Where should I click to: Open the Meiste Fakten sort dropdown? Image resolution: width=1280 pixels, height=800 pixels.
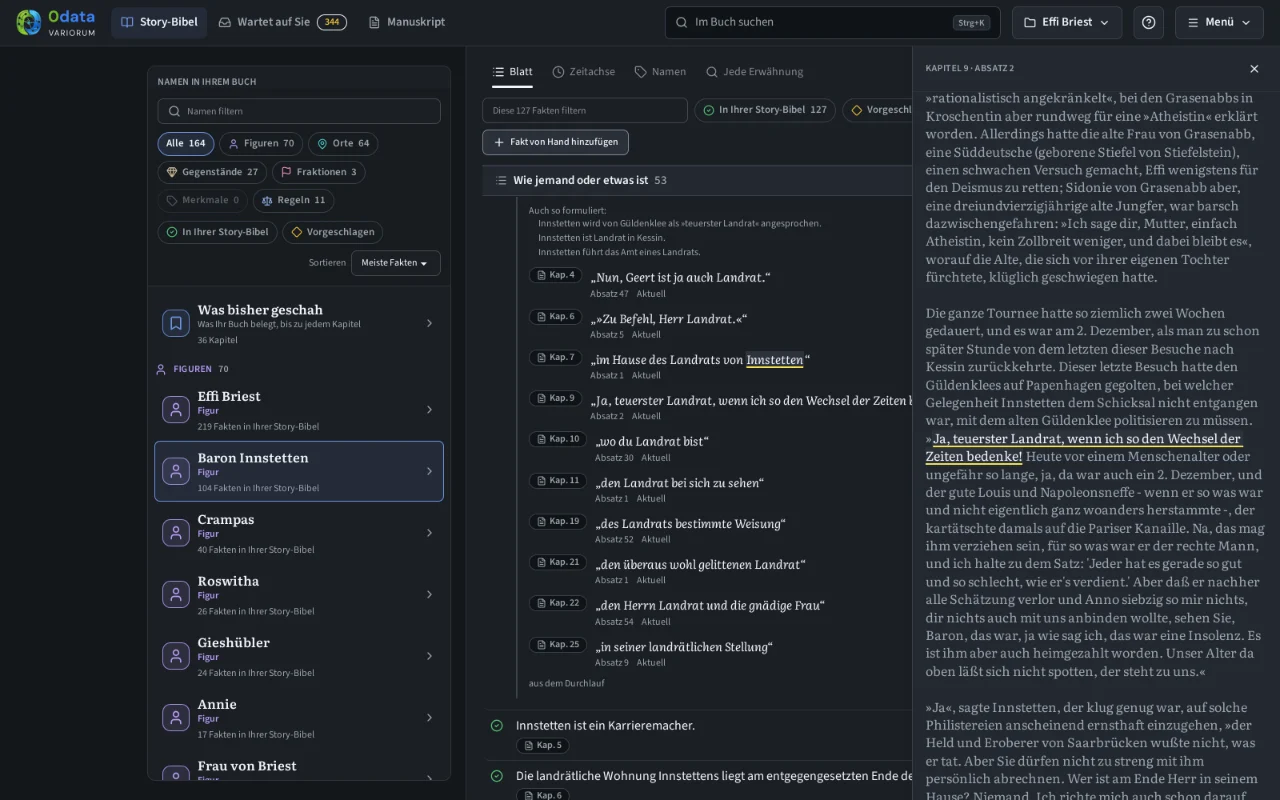click(x=395, y=263)
